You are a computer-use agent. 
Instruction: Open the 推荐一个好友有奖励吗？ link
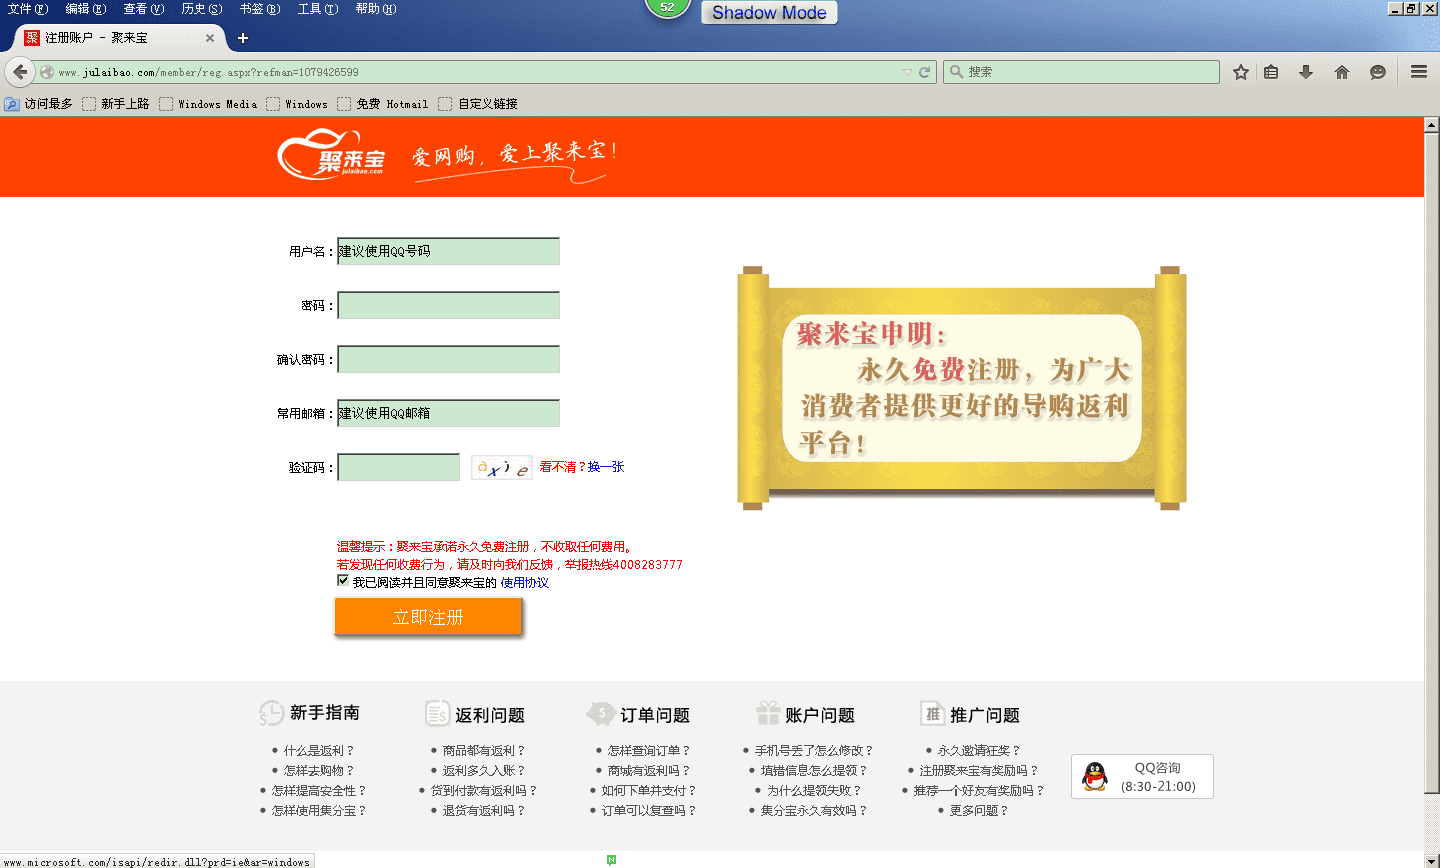point(979,791)
